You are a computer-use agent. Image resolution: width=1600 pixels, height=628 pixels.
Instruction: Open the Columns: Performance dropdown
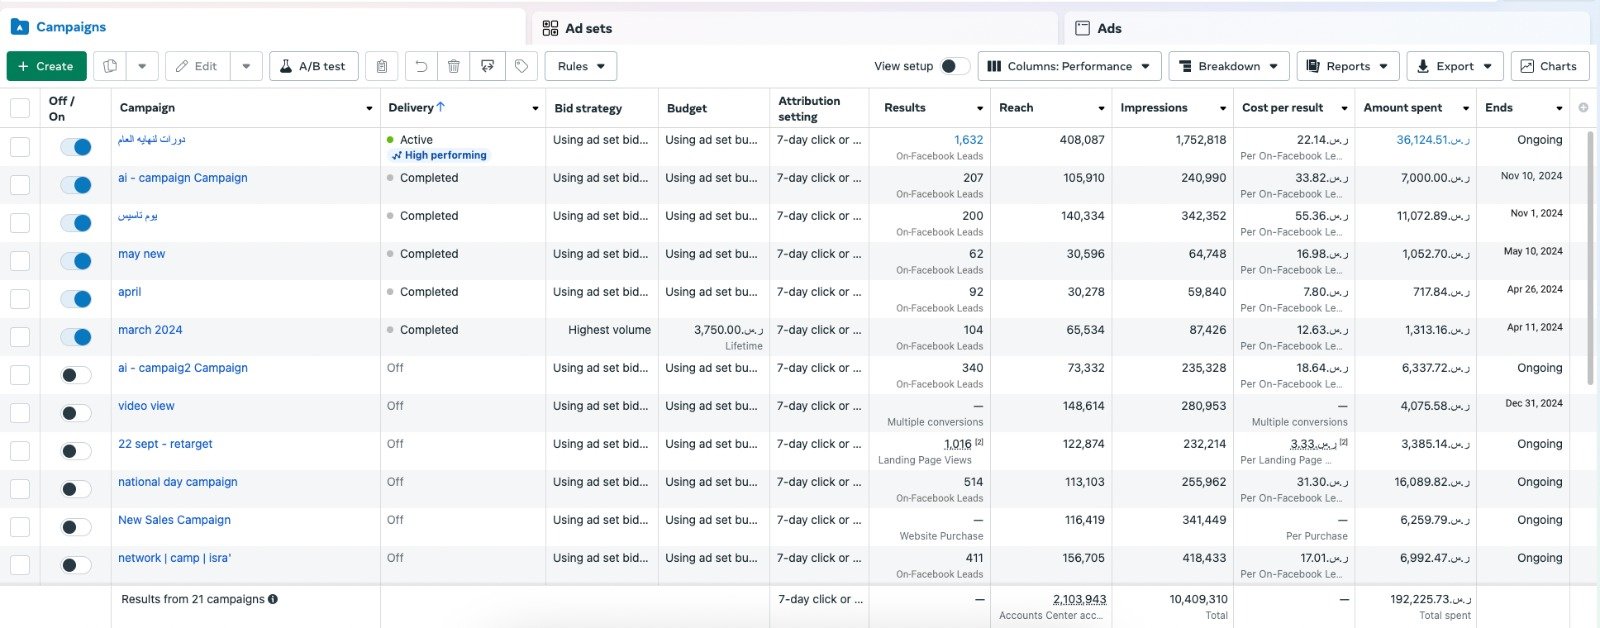pos(1069,66)
